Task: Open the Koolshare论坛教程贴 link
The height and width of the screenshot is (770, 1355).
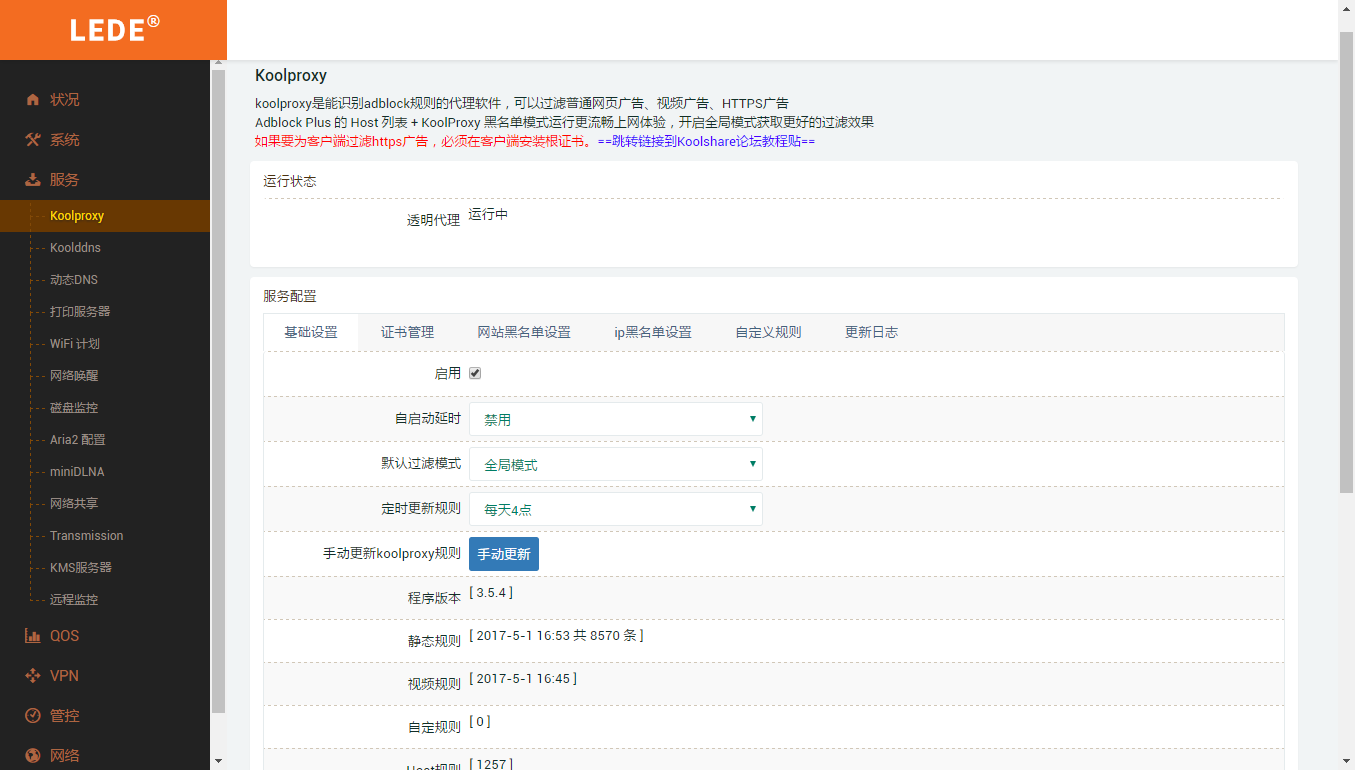Action: tap(705, 141)
